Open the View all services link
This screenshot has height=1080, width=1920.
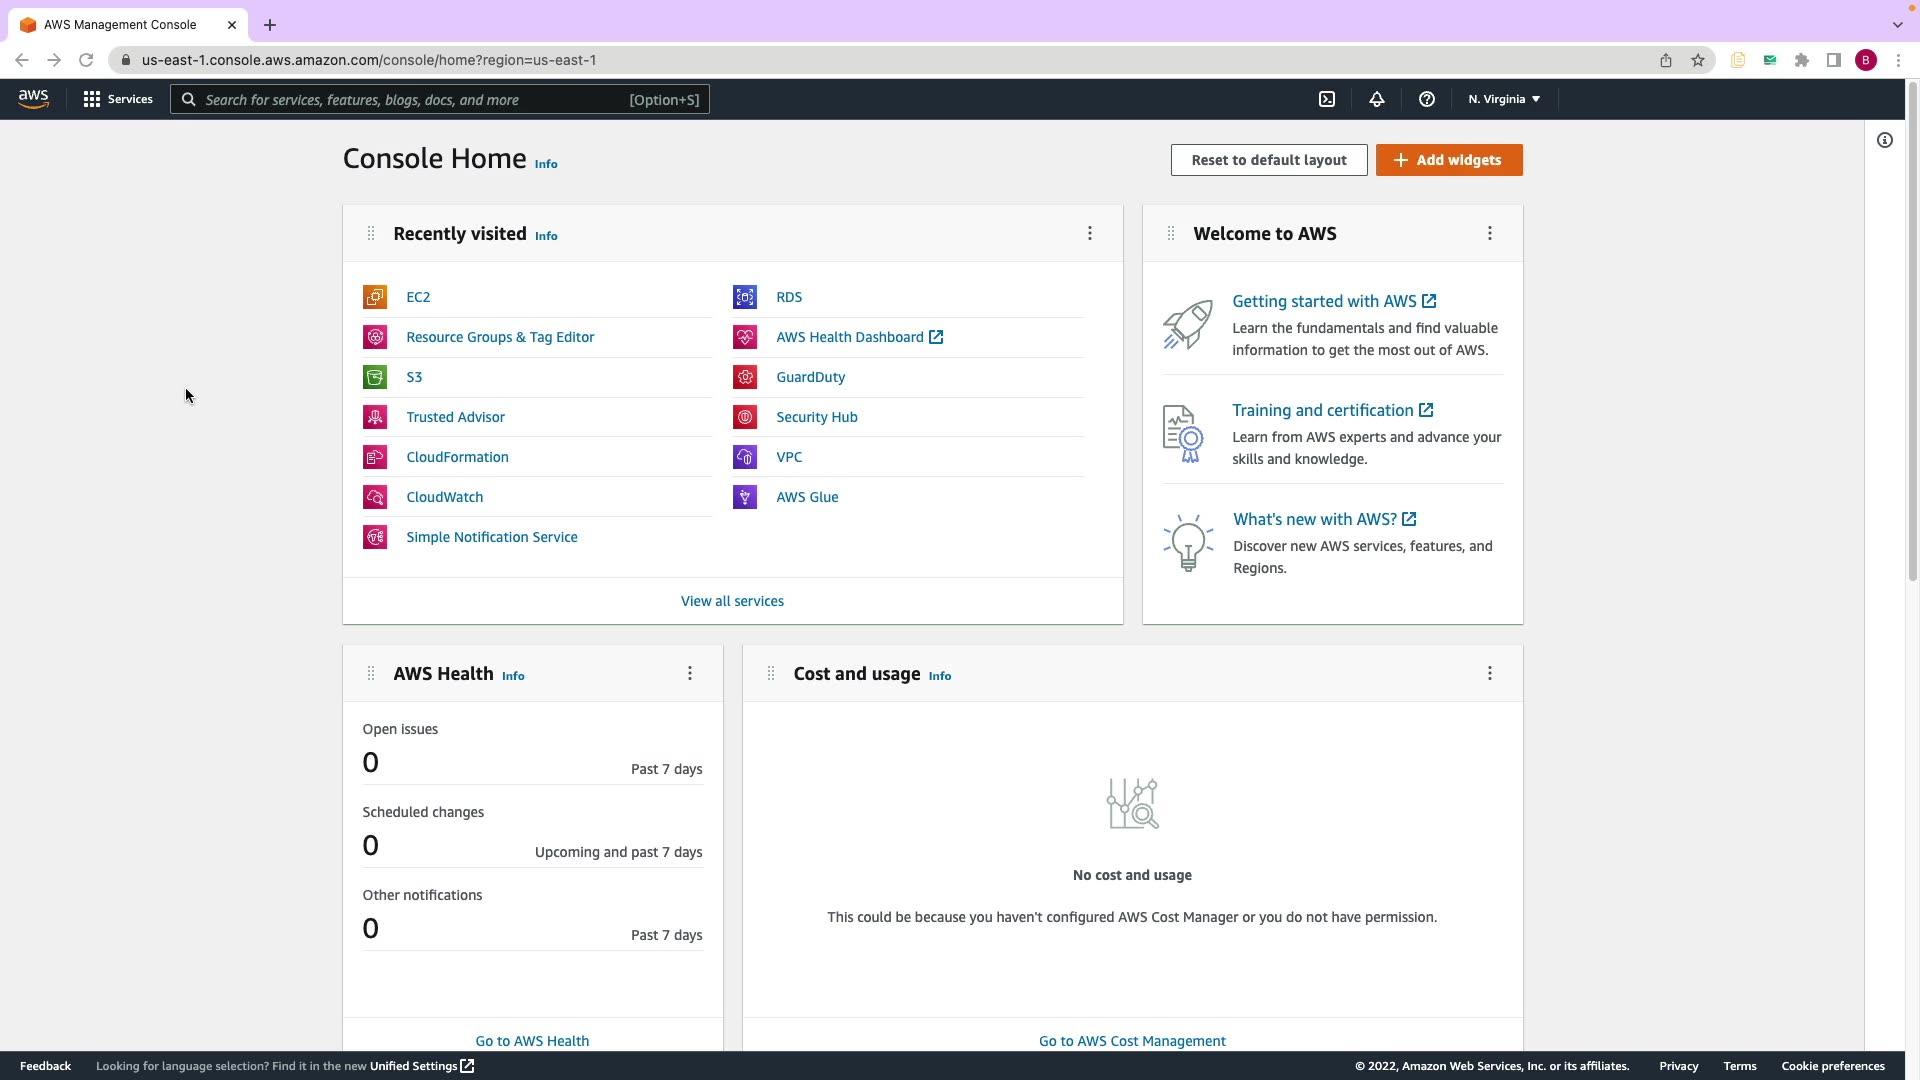732,601
